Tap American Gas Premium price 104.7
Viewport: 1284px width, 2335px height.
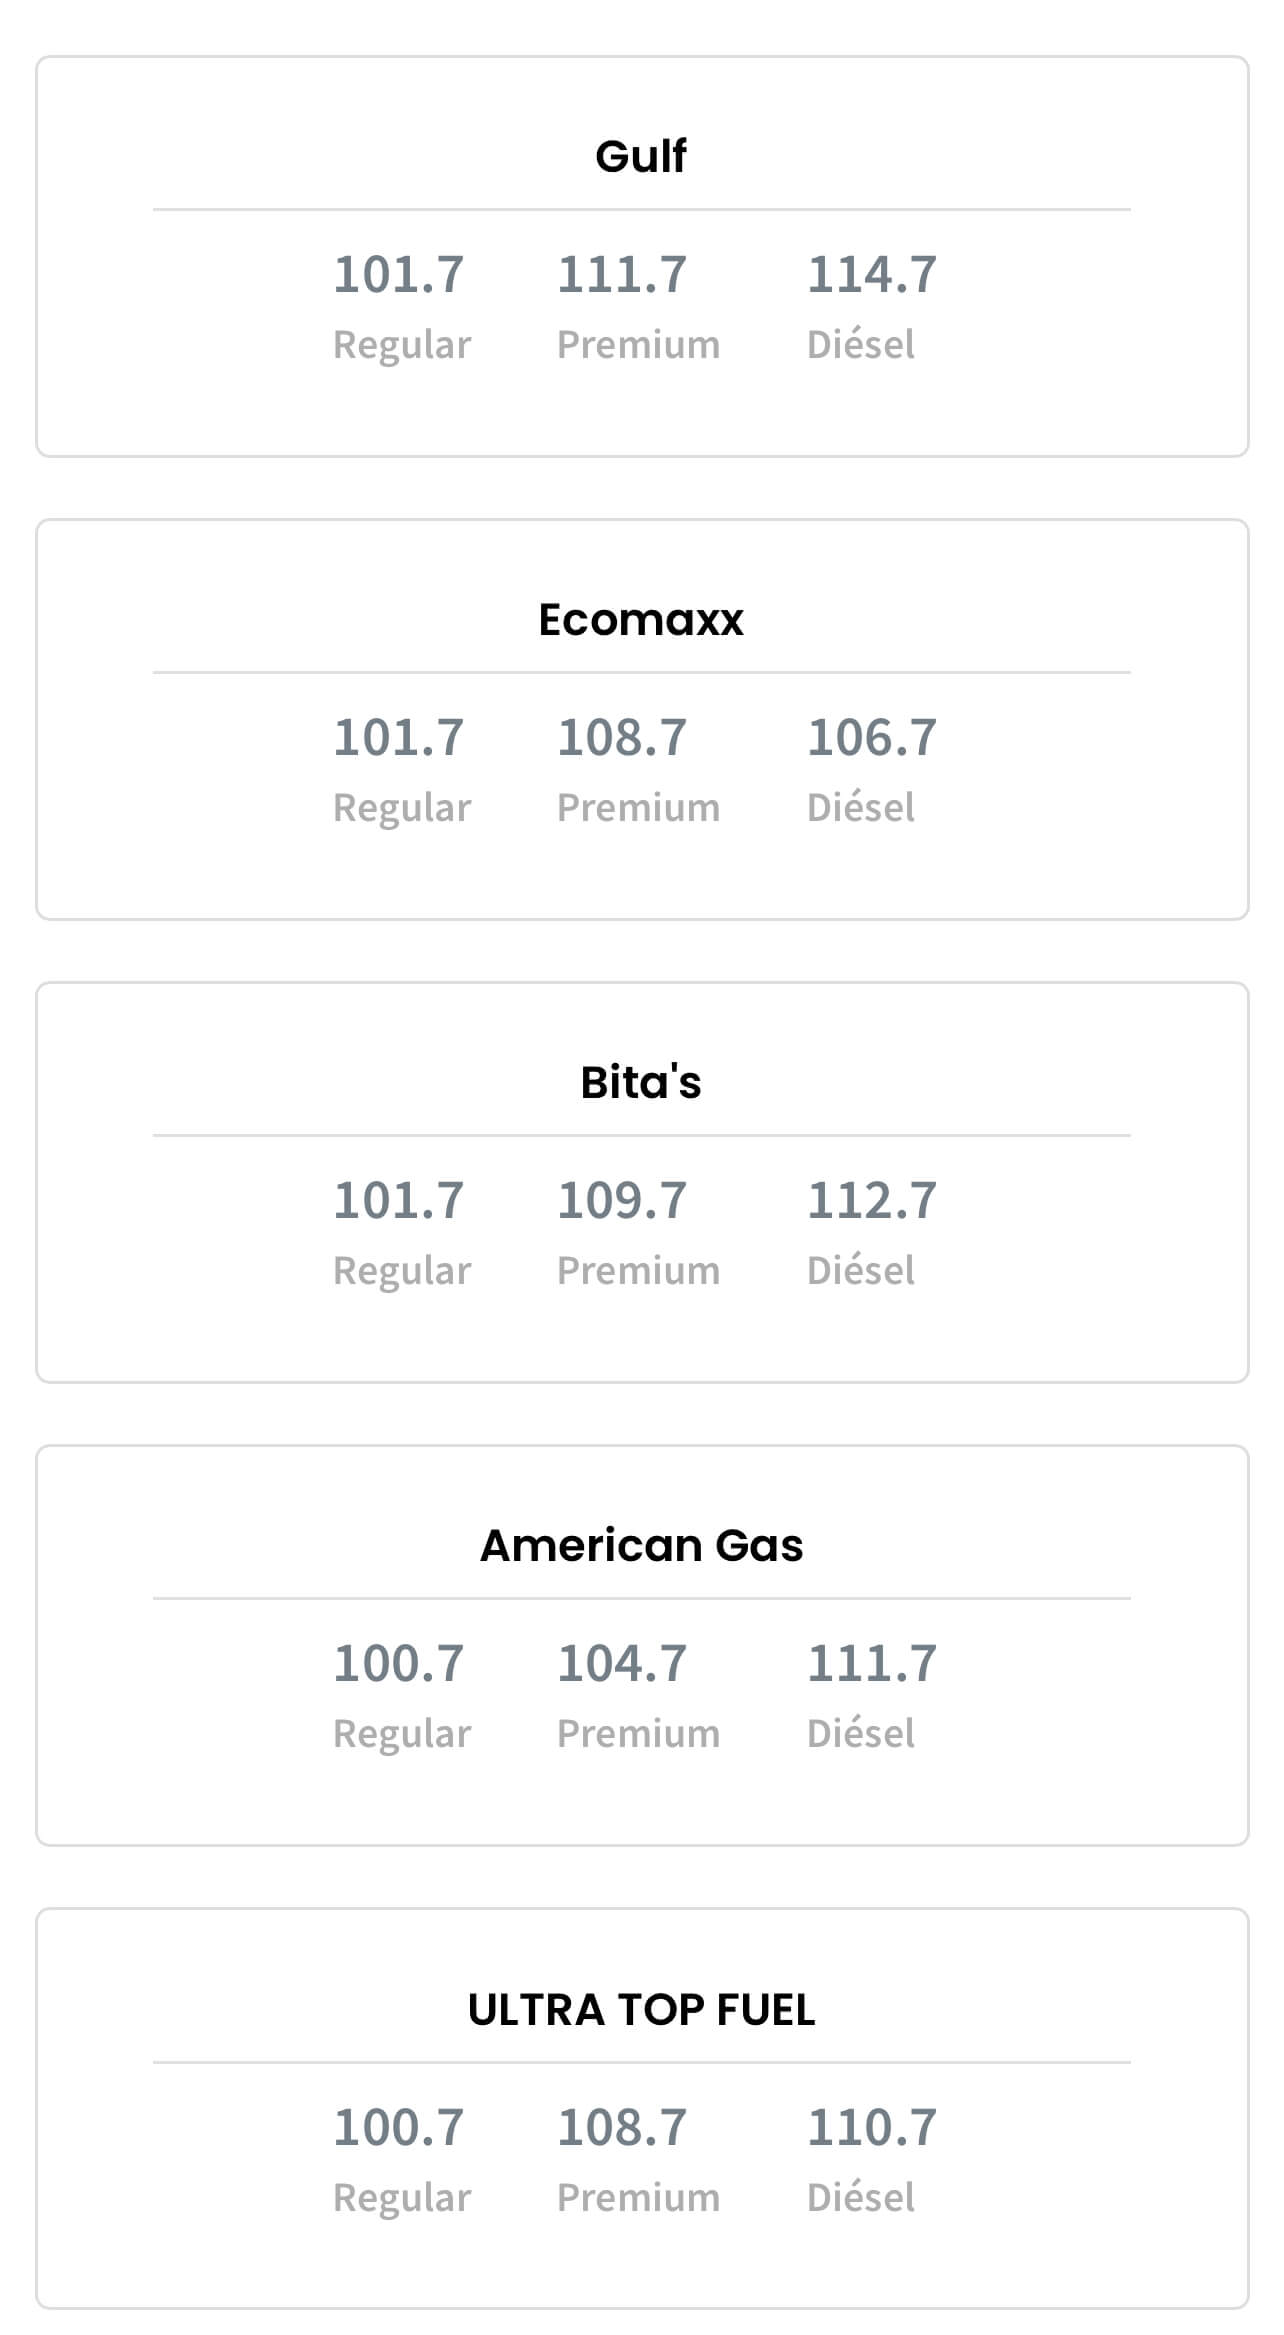pyautogui.click(x=622, y=1664)
